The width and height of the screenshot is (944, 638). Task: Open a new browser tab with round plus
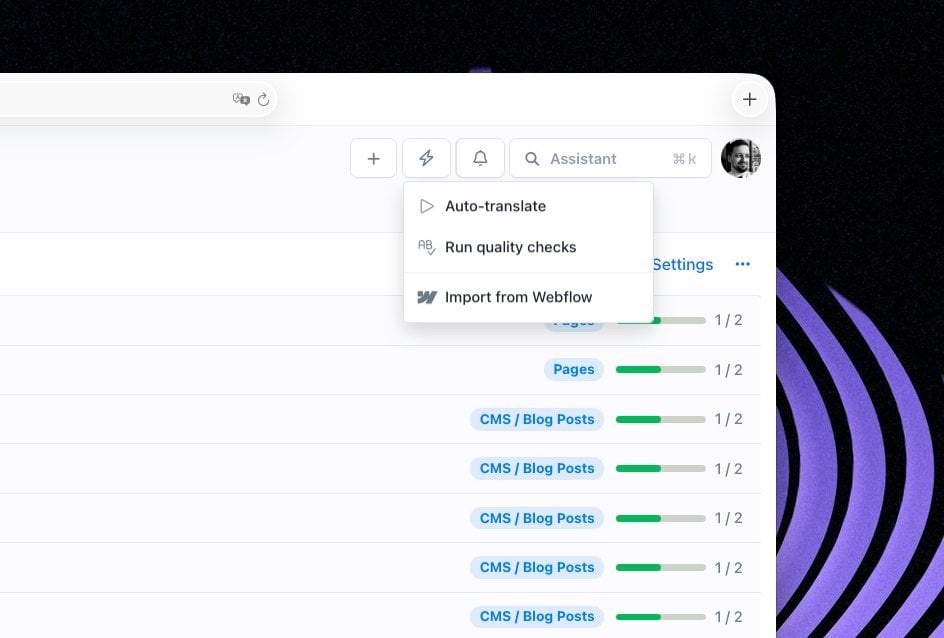click(x=749, y=99)
